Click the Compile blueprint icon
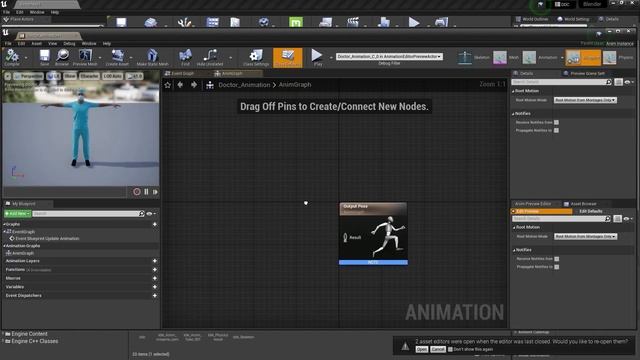The height and width of the screenshot is (360, 640). (12, 56)
